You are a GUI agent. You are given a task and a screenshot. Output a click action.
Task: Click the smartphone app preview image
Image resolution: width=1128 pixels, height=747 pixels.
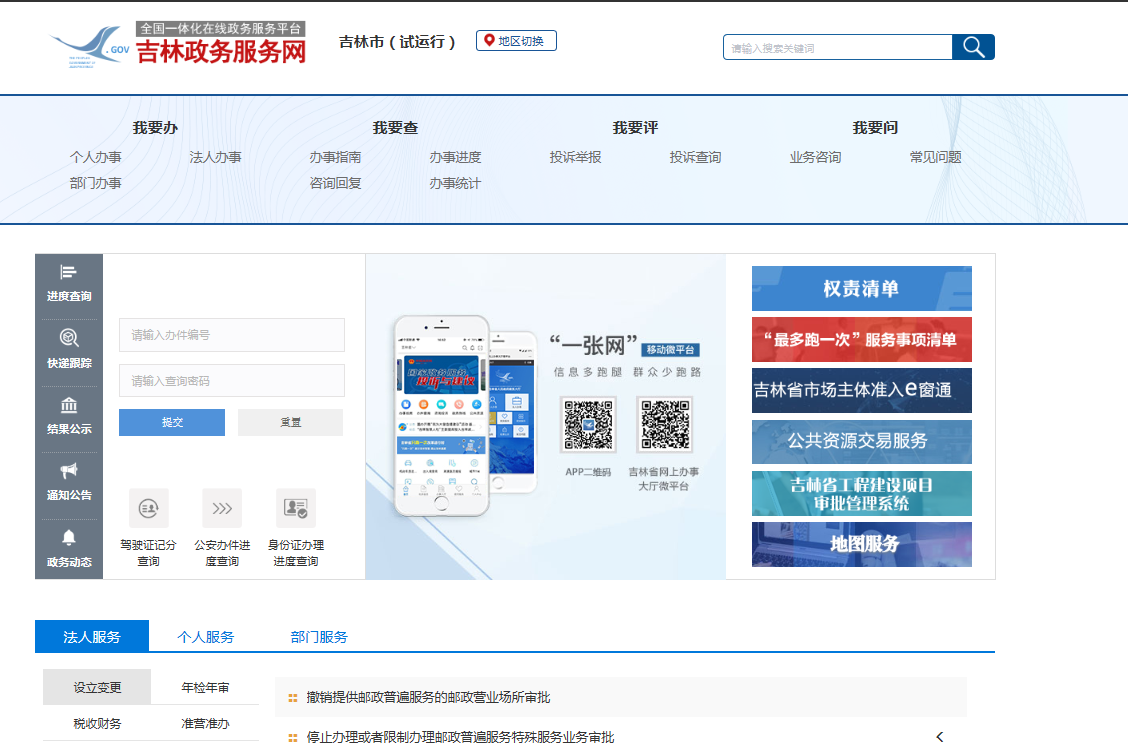tap(465, 416)
